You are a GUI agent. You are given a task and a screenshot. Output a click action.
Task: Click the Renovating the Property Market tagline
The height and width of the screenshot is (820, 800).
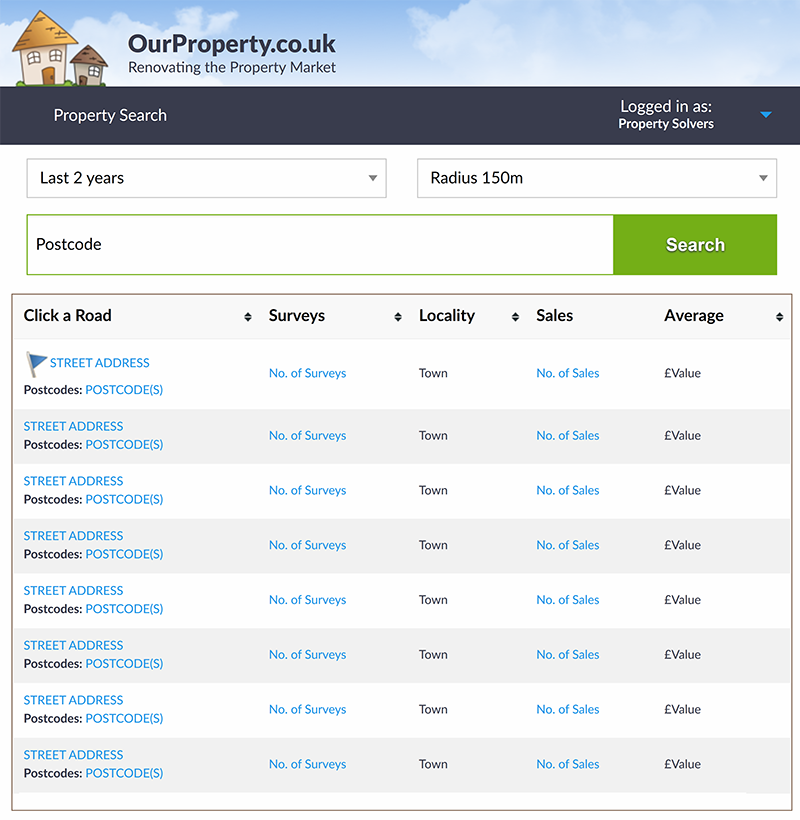point(232,67)
